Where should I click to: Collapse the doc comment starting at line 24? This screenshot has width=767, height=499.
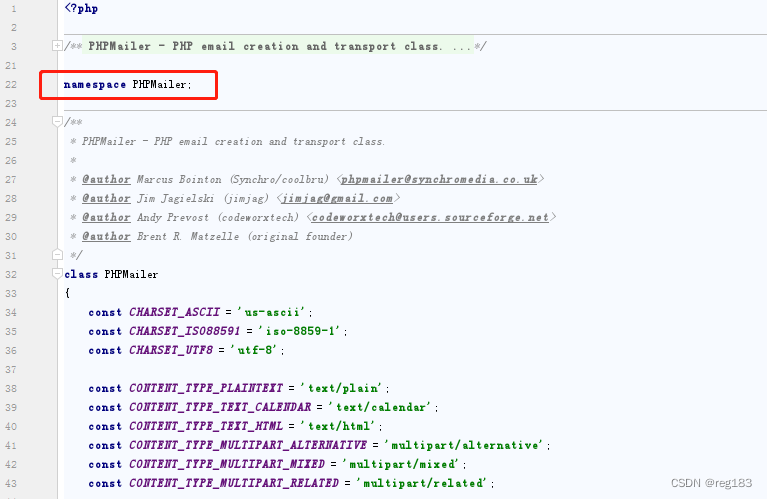[57, 122]
